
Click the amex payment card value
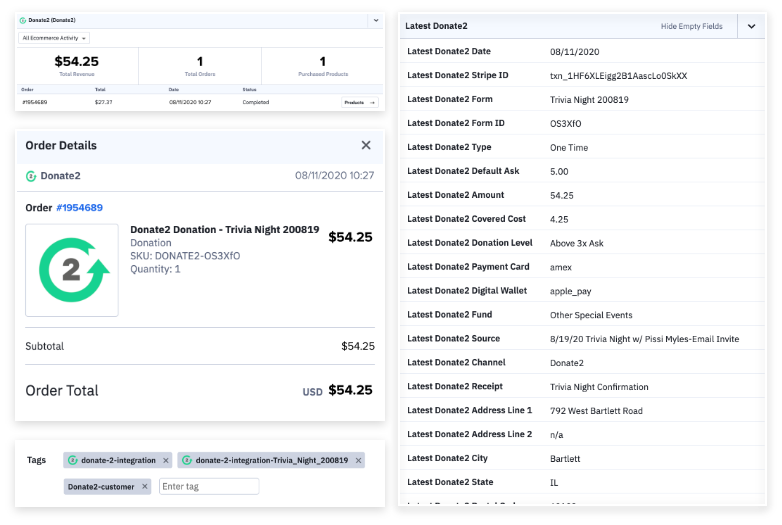click(x=561, y=267)
